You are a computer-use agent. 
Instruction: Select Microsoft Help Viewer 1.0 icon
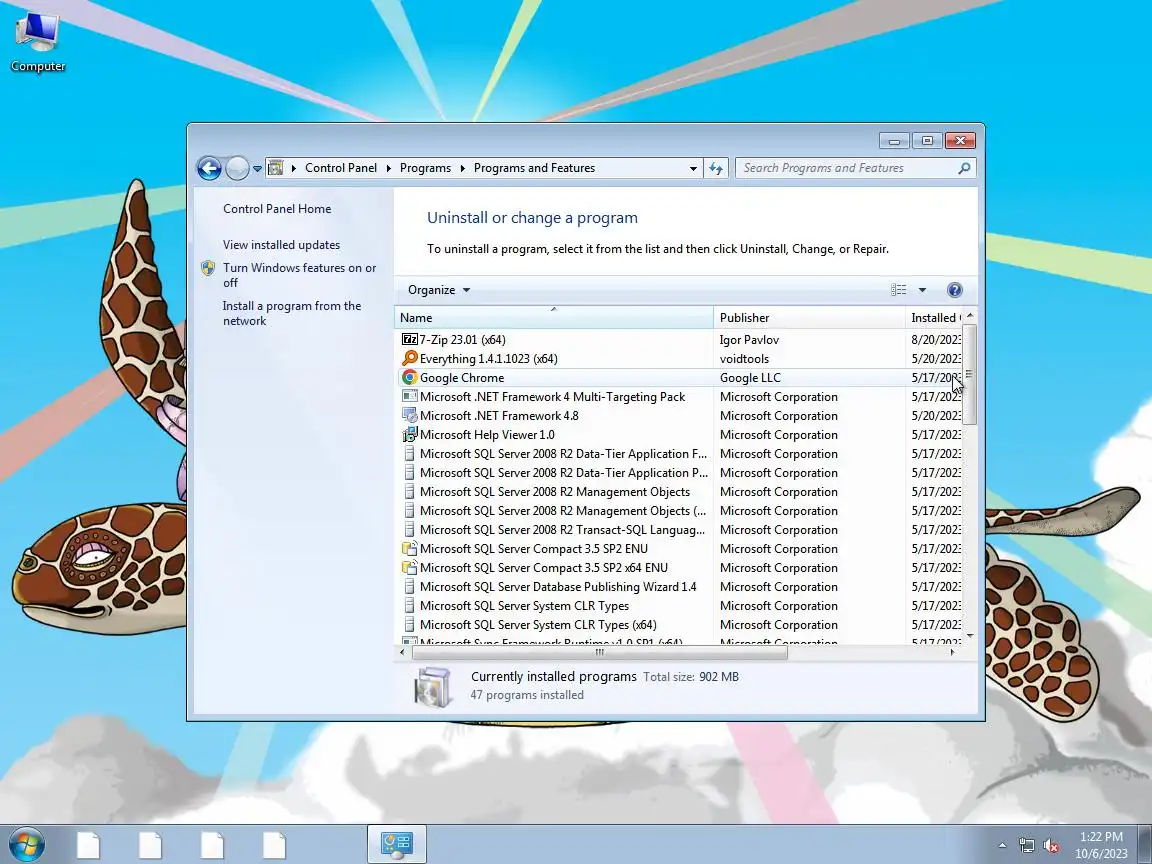click(x=409, y=435)
